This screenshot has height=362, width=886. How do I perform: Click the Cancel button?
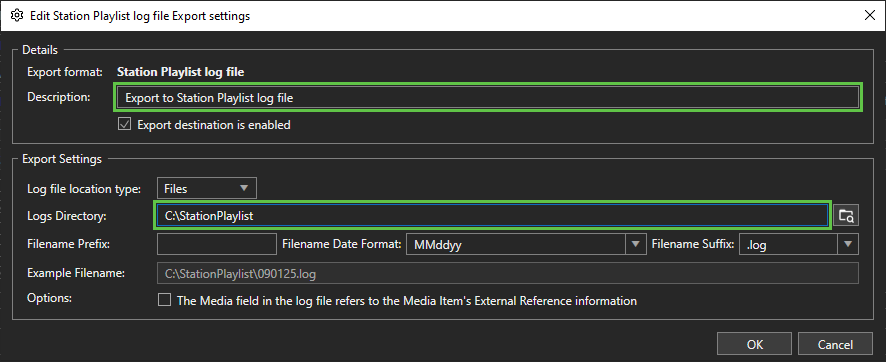coord(835,344)
